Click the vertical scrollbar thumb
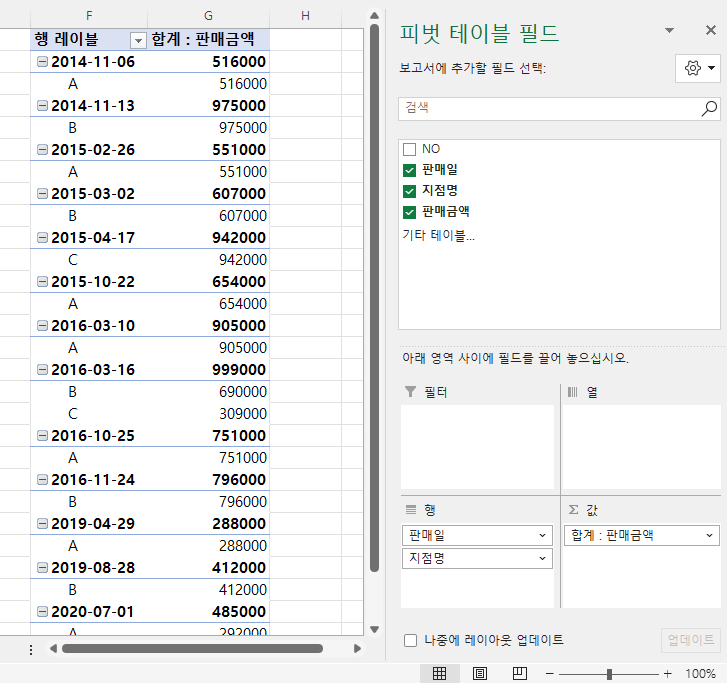 pyautogui.click(x=375, y=299)
